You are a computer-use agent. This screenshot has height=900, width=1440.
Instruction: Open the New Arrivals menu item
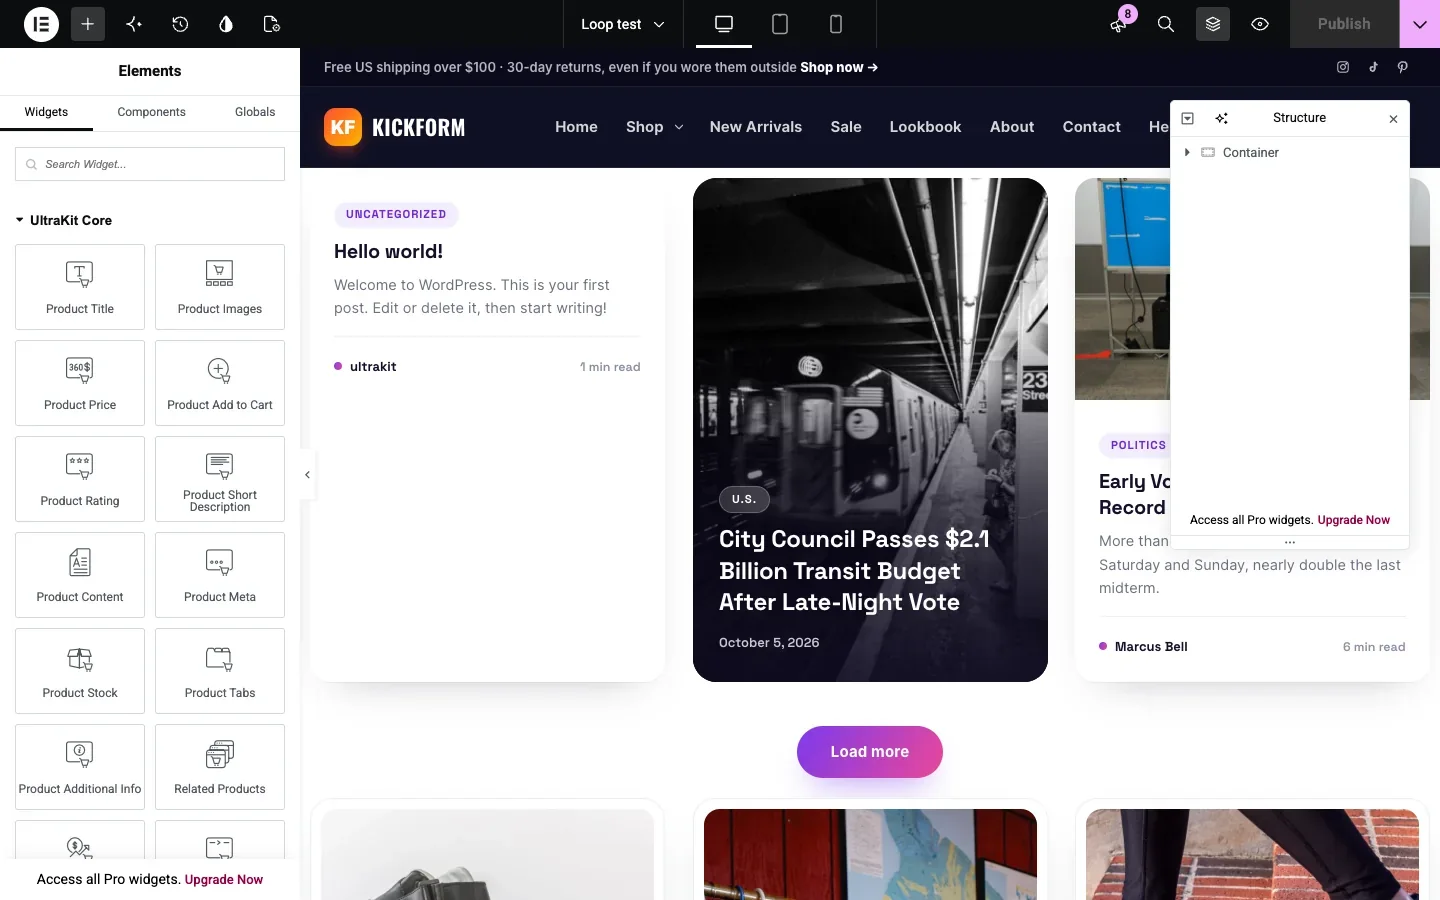point(756,127)
